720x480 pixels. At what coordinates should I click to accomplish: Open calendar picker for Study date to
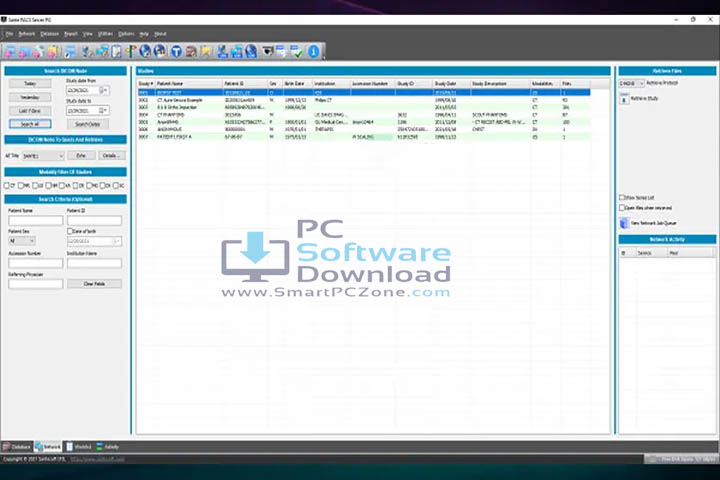[x=104, y=111]
